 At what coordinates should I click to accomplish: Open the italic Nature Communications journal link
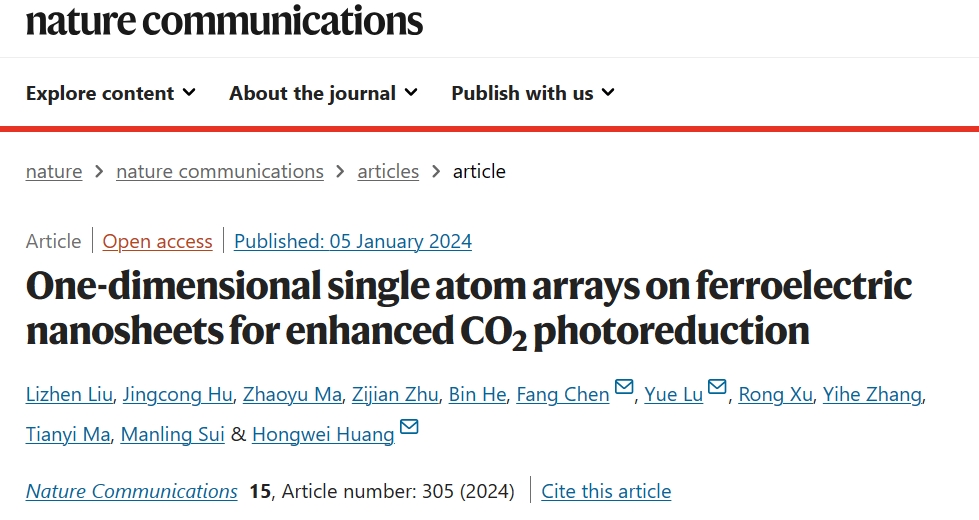132,491
